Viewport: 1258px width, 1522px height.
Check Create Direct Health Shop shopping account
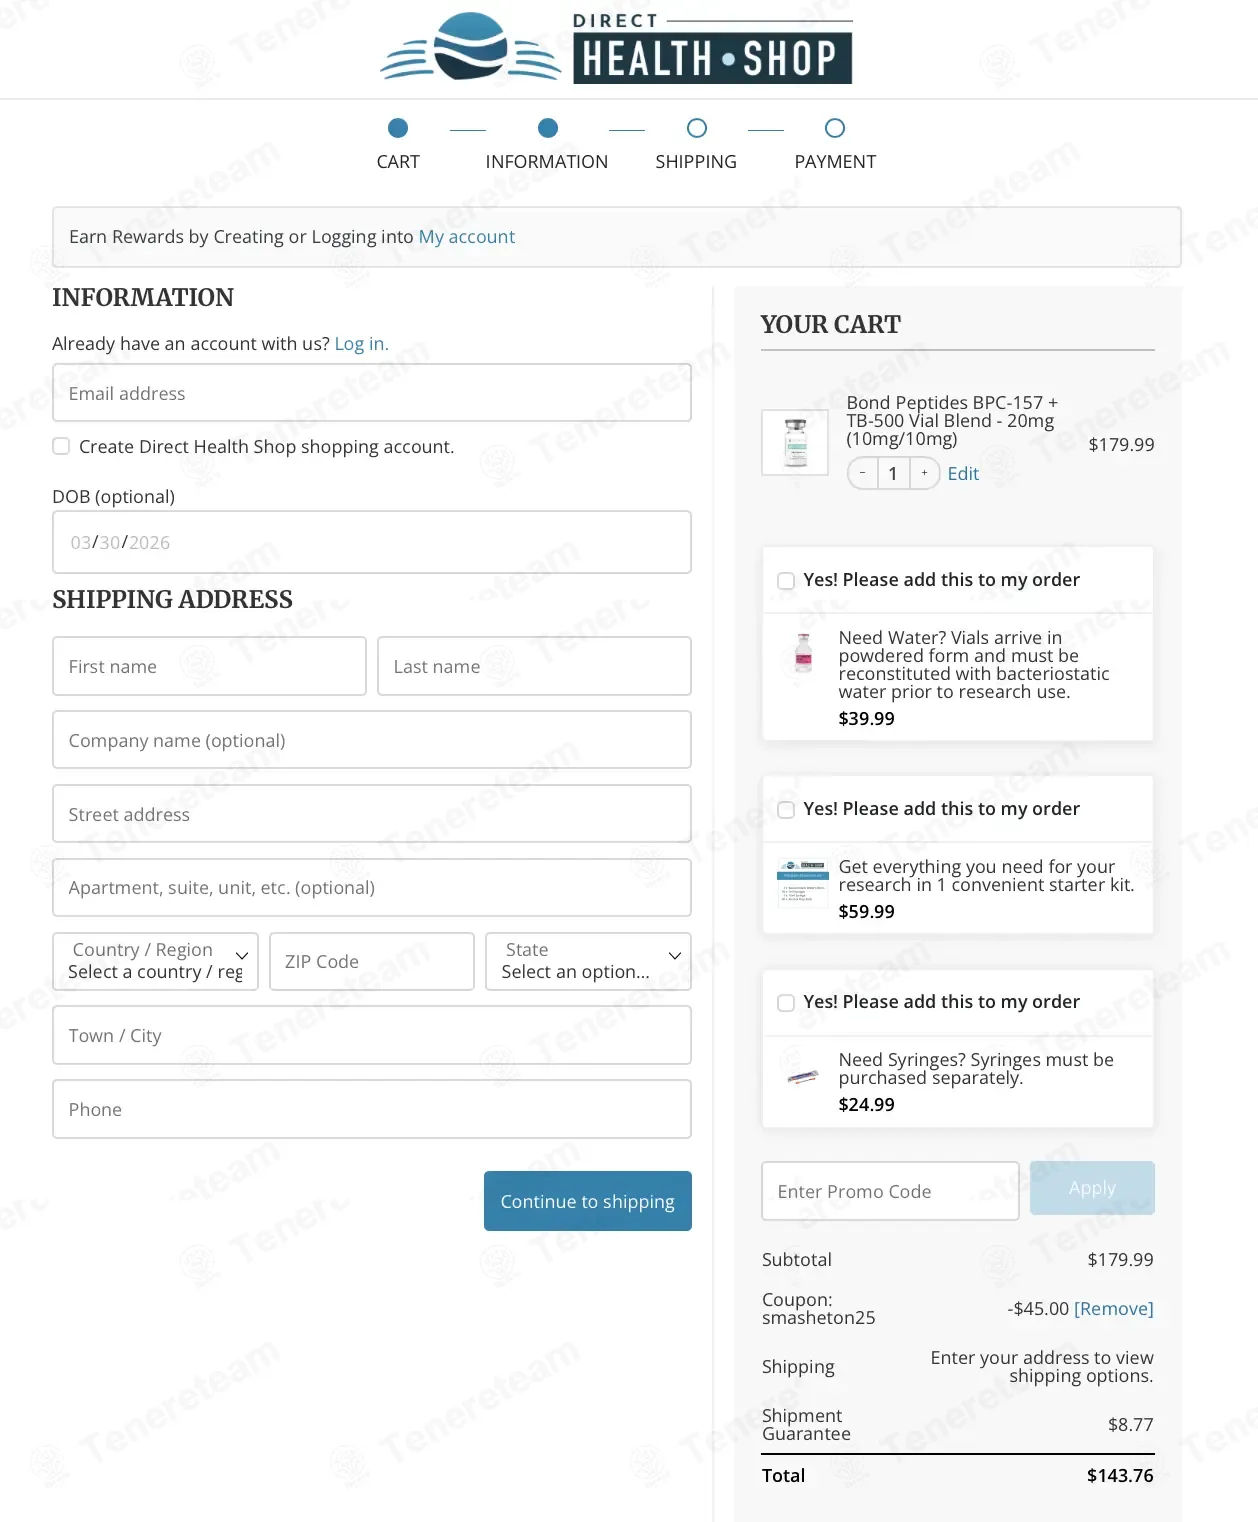coord(61,446)
